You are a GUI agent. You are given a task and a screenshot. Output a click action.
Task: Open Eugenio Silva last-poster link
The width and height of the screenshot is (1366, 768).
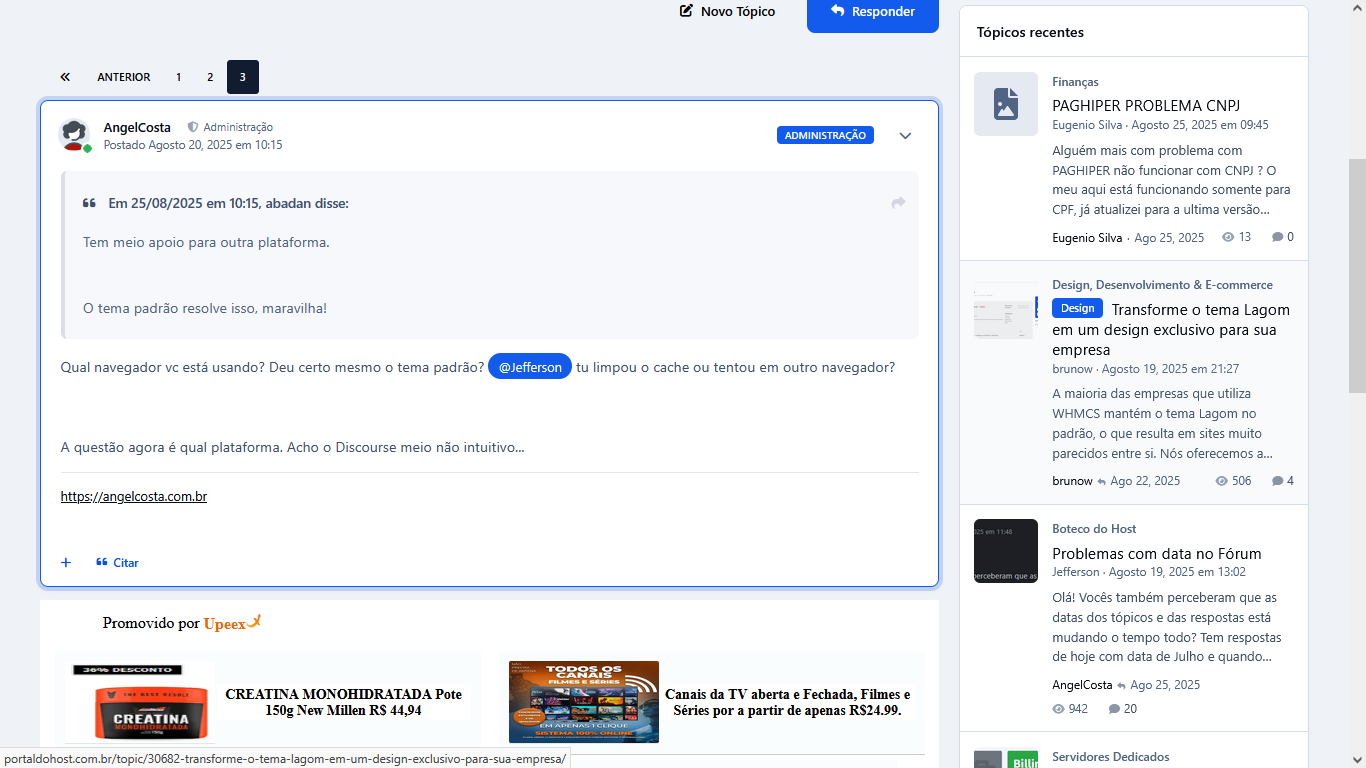[1087, 237]
